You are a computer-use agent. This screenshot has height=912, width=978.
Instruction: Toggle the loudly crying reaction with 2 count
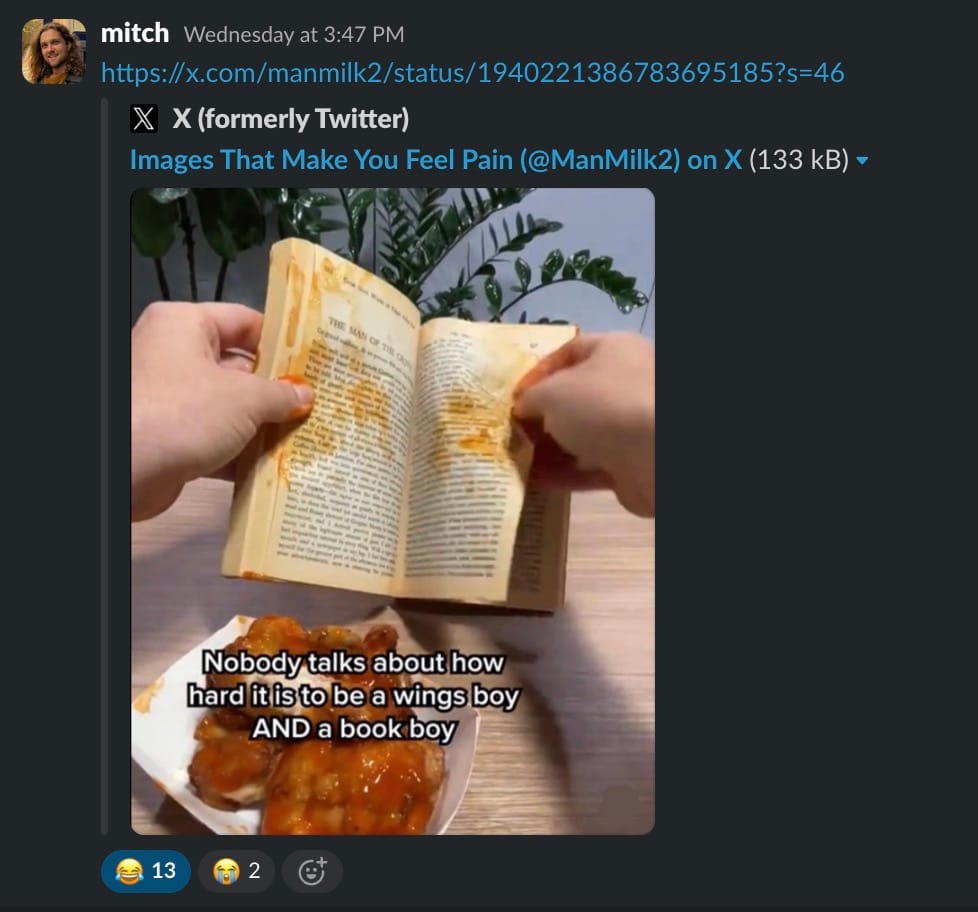(x=236, y=871)
